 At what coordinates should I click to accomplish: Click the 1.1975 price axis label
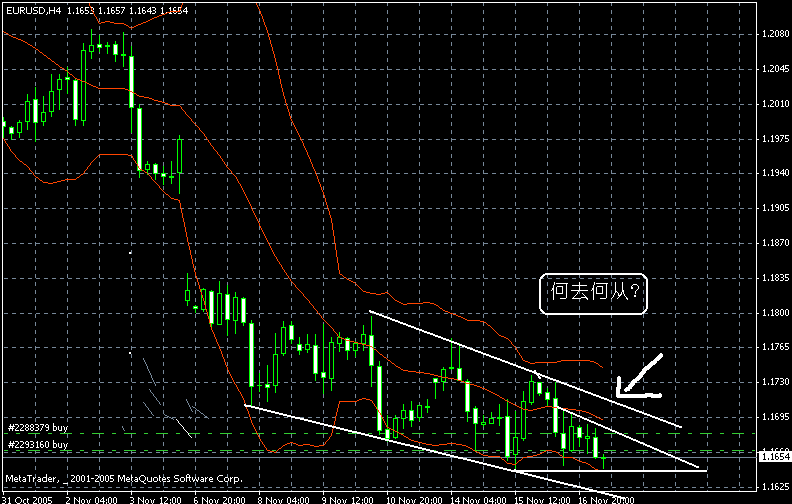coord(775,138)
